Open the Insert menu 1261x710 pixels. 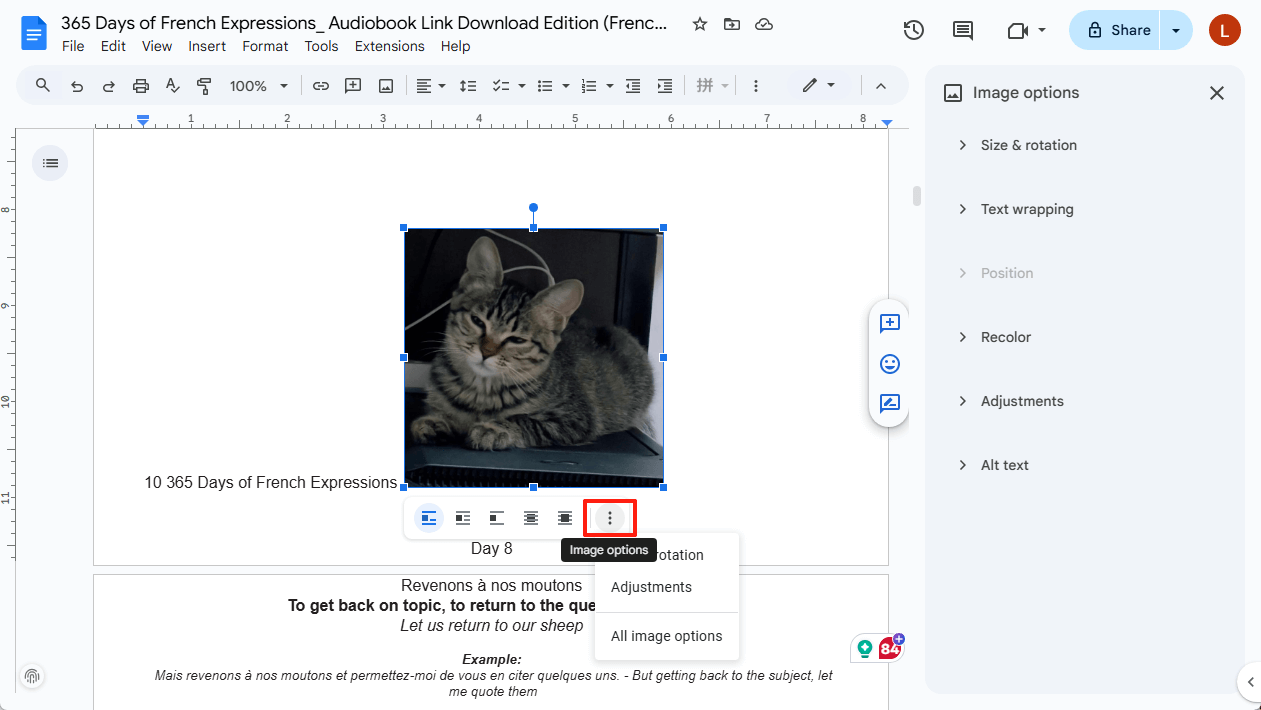[x=207, y=46]
